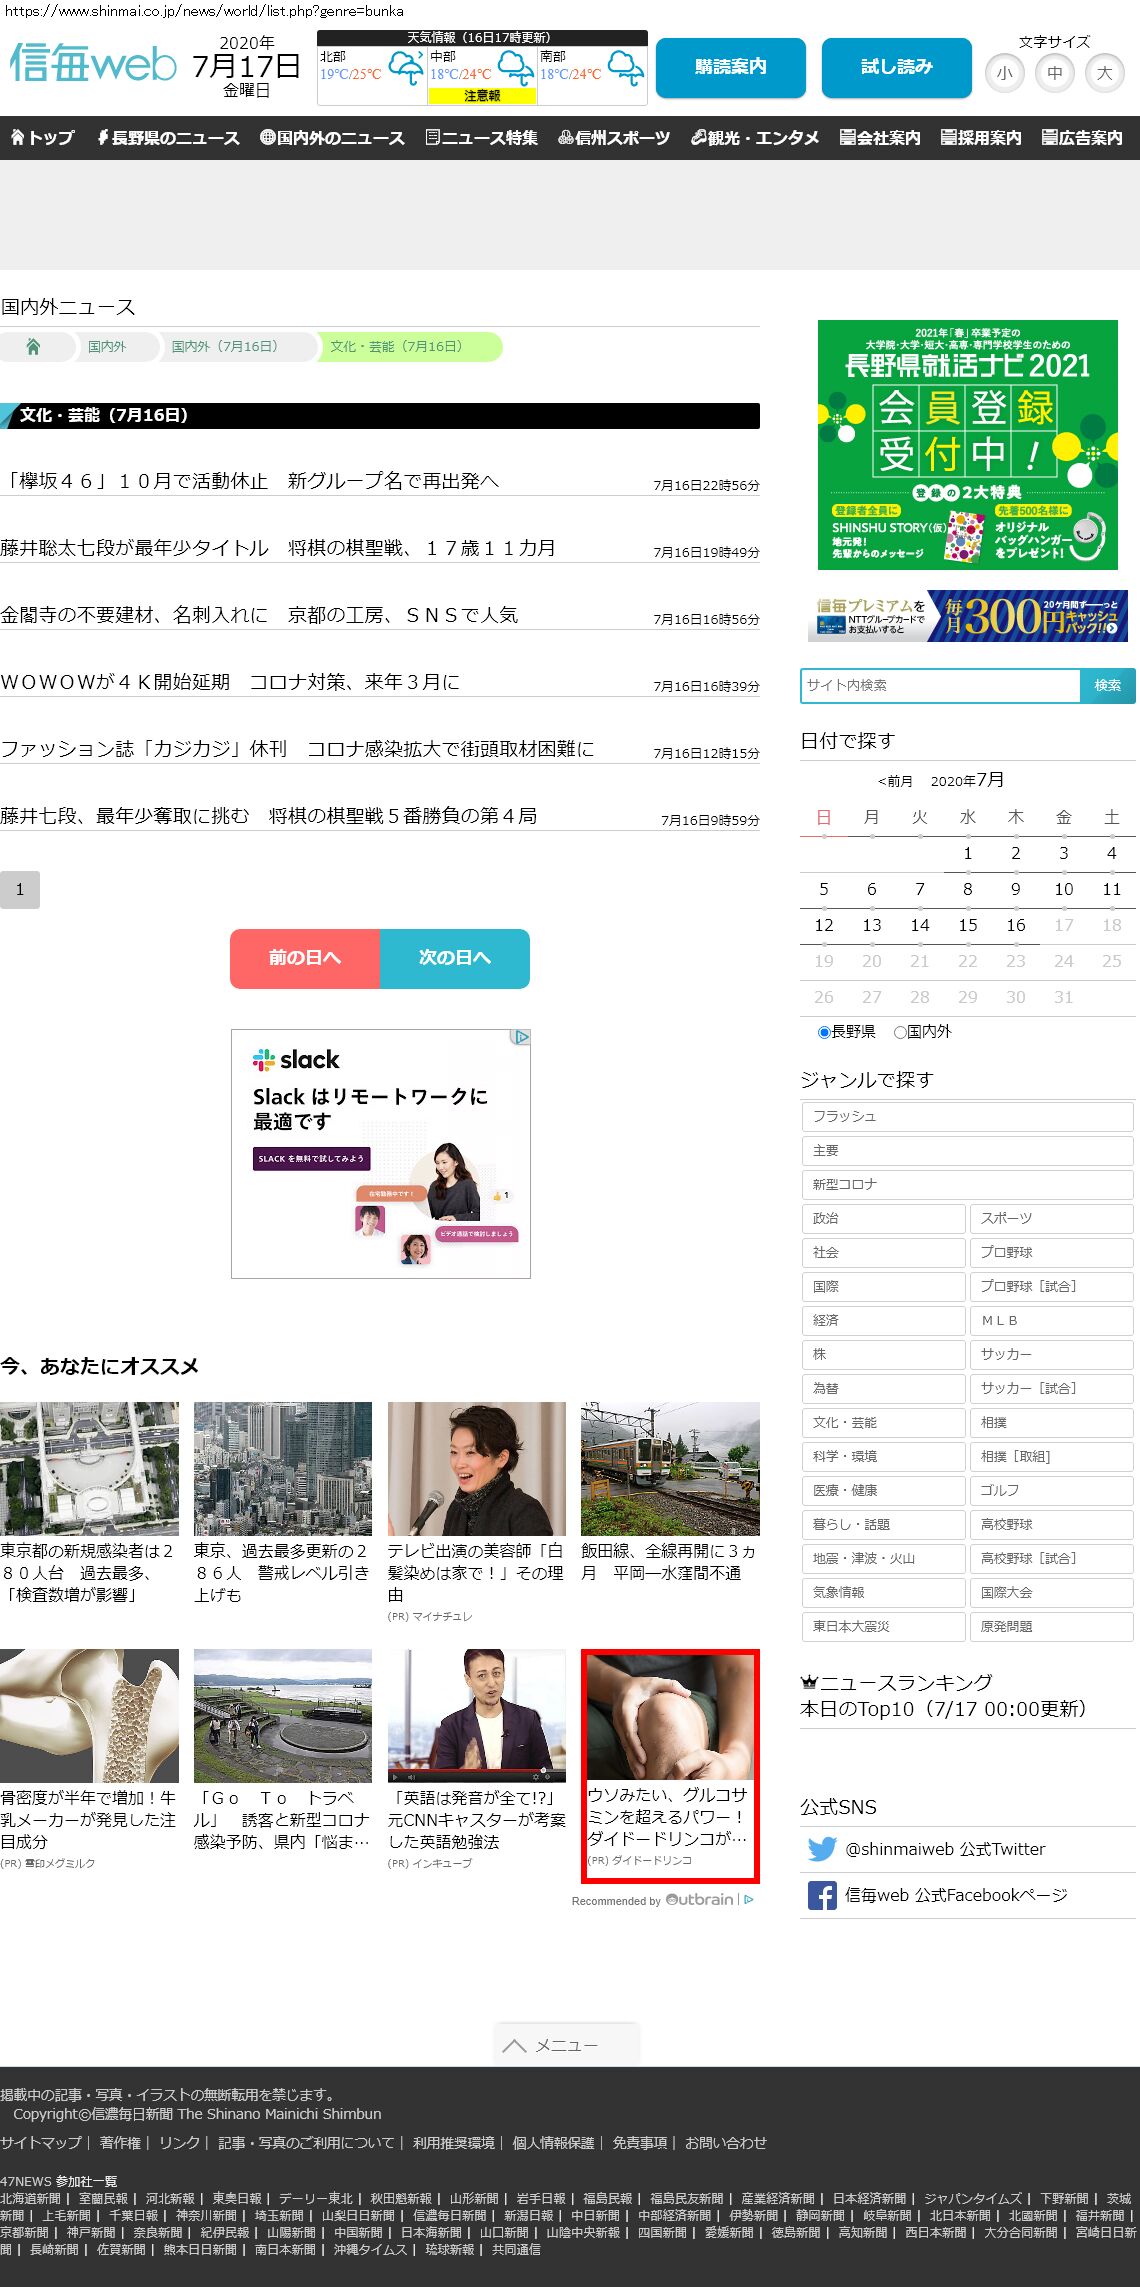Open the 文化・芸能 genre category
The width and height of the screenshot is (1140, 2287).
tap(883, 1422)
